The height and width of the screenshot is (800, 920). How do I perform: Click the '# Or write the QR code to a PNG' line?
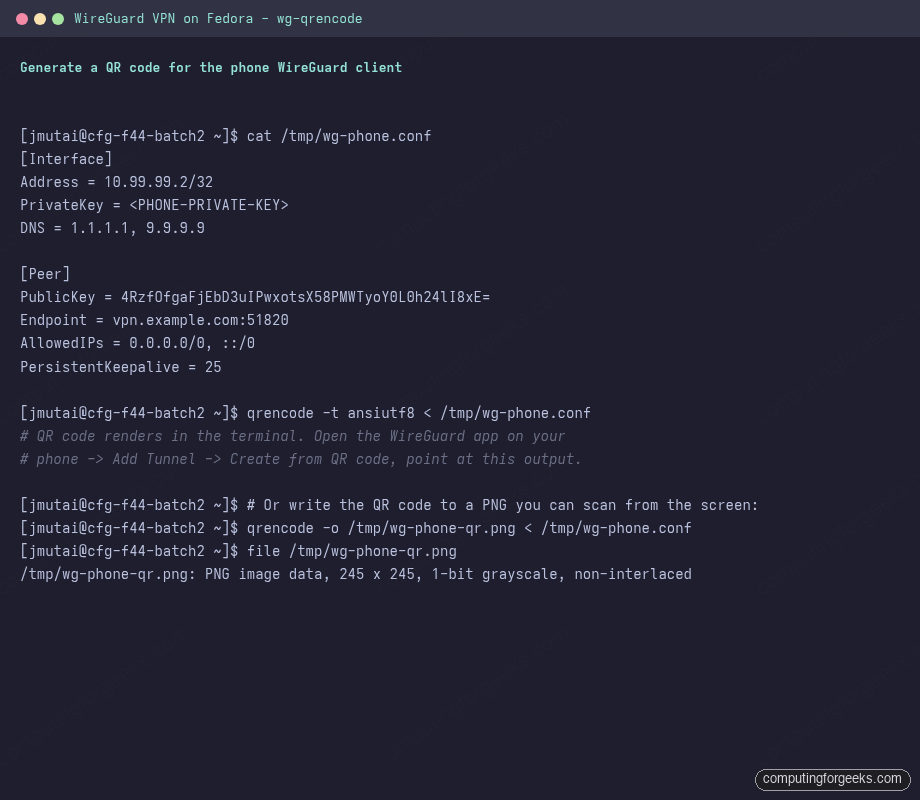[389, 505]
